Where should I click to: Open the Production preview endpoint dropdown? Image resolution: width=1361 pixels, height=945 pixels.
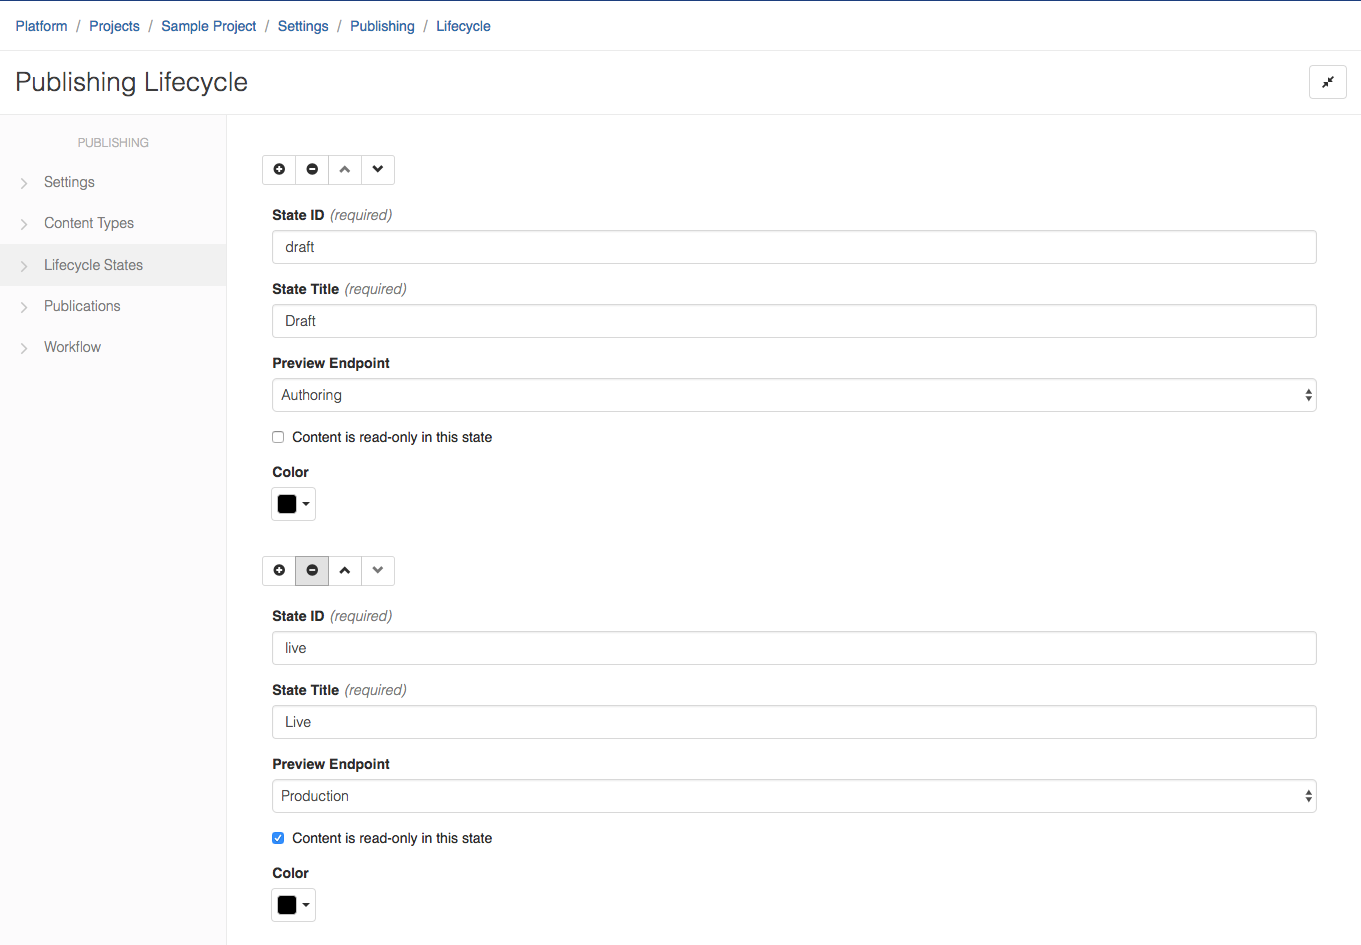point(793,796)
